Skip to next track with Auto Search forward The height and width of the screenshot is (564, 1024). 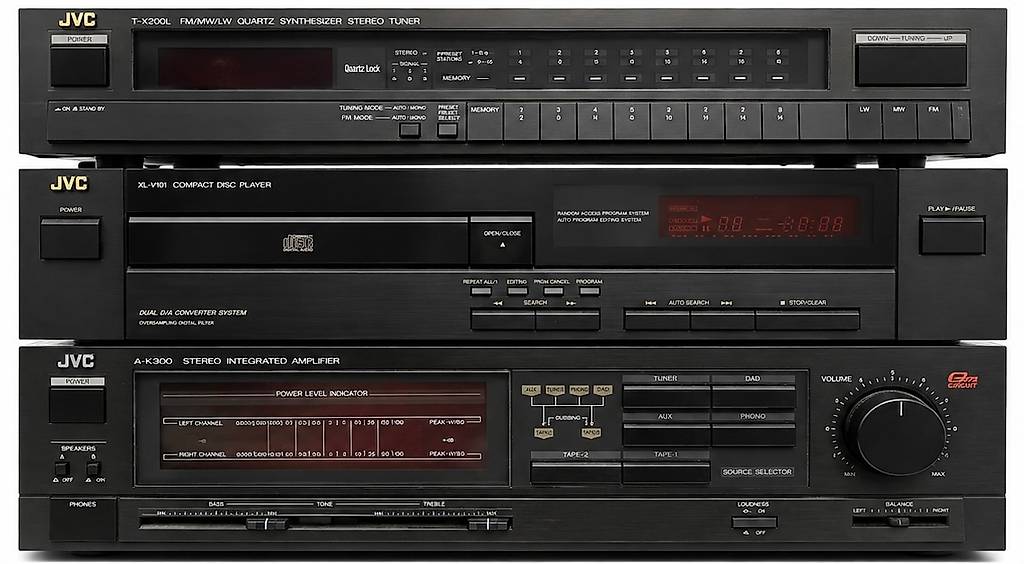point(722,321)
